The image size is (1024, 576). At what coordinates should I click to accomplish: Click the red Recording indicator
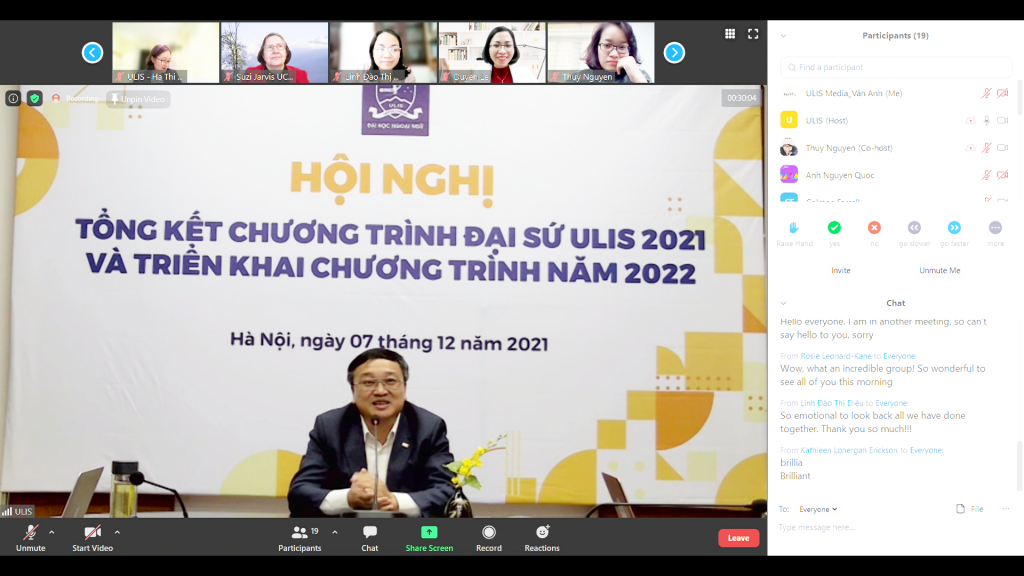pos(75,99)
